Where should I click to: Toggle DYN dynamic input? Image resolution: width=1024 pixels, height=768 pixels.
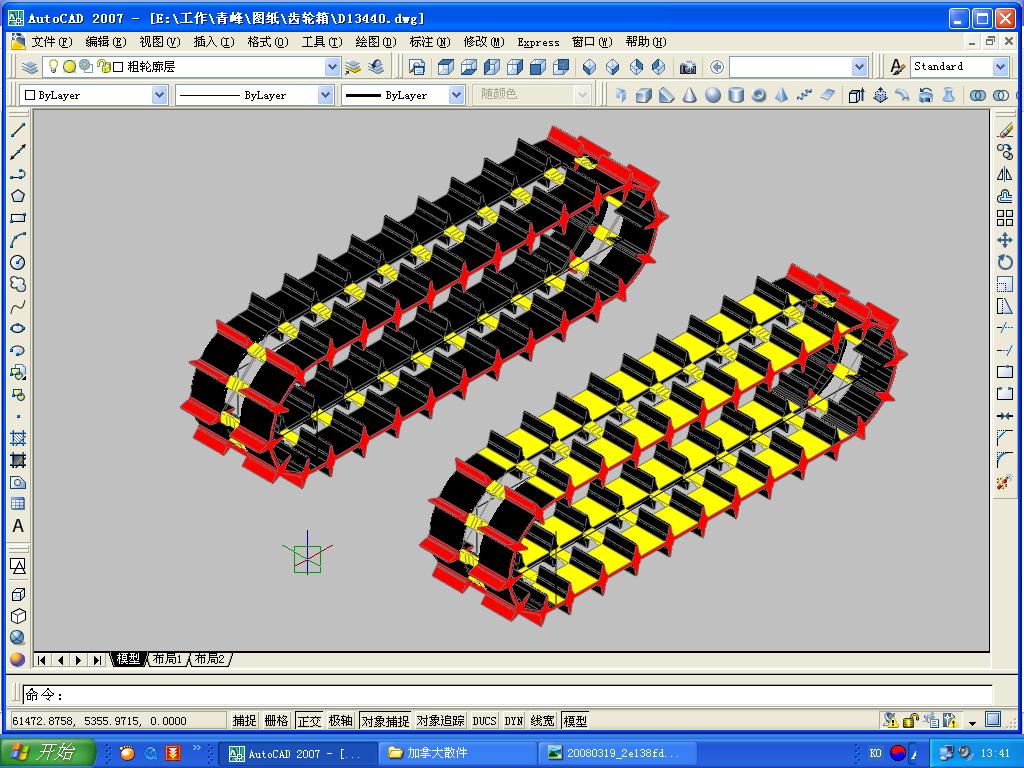(514, 720)
